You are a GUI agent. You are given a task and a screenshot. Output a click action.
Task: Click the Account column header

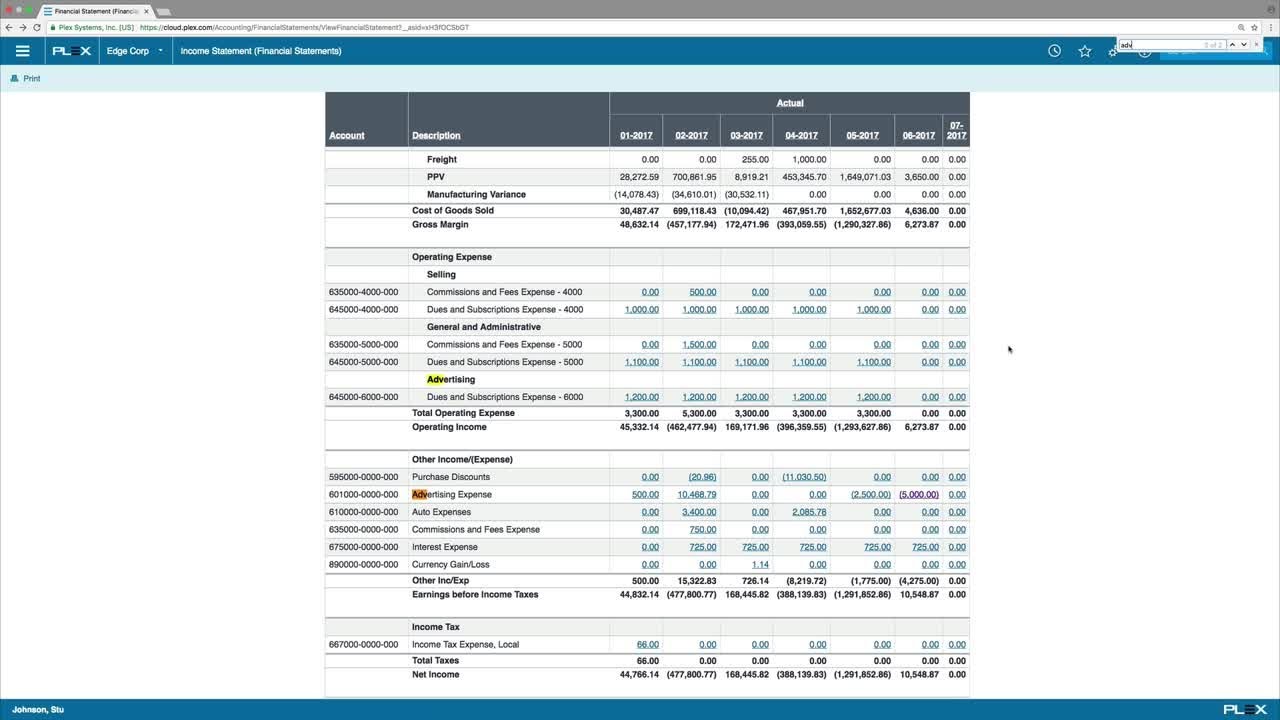347,136
